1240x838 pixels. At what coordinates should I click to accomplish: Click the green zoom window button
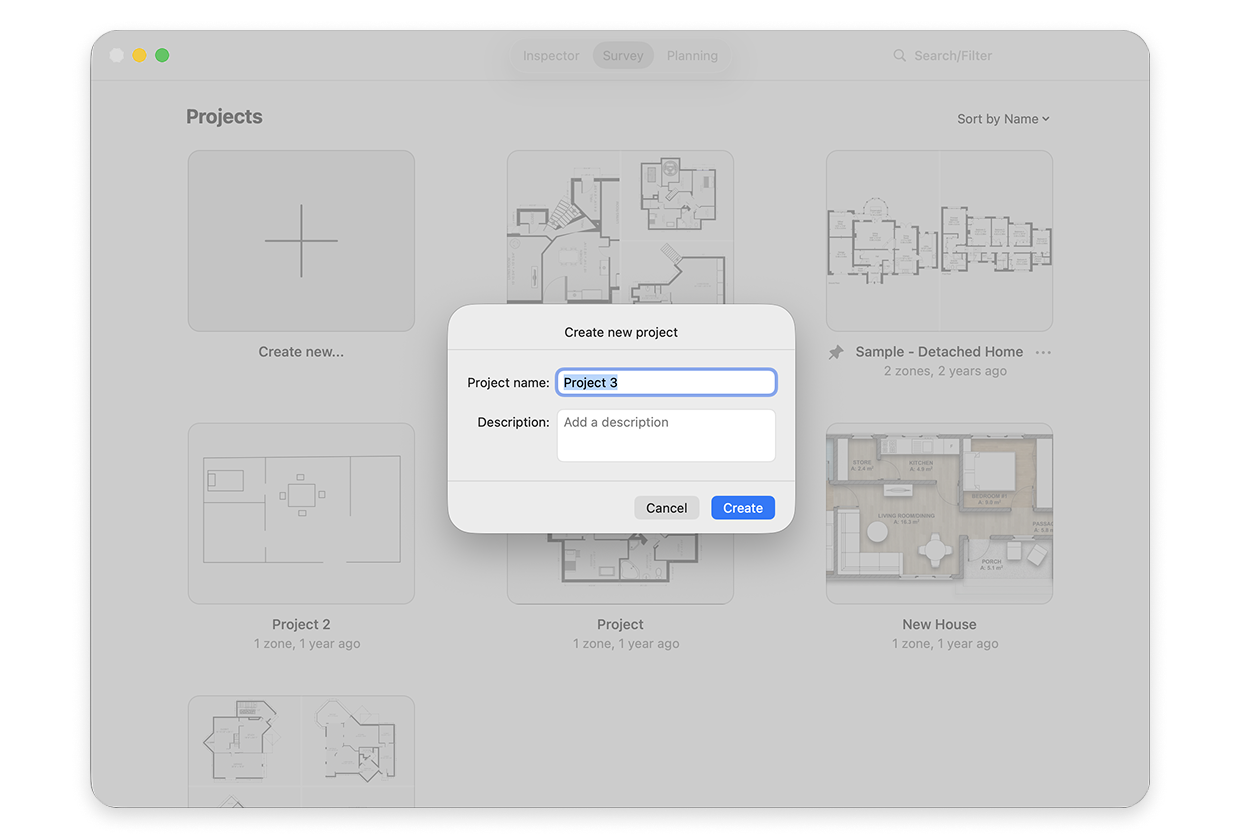(162, 55)
